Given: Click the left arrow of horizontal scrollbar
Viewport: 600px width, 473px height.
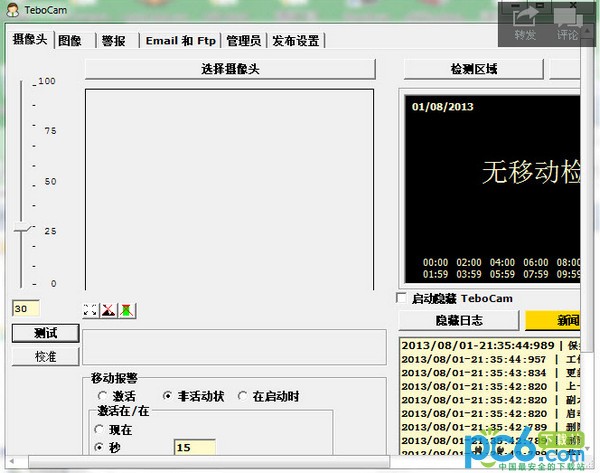Looking at the screenshot, I should (12, 461).
